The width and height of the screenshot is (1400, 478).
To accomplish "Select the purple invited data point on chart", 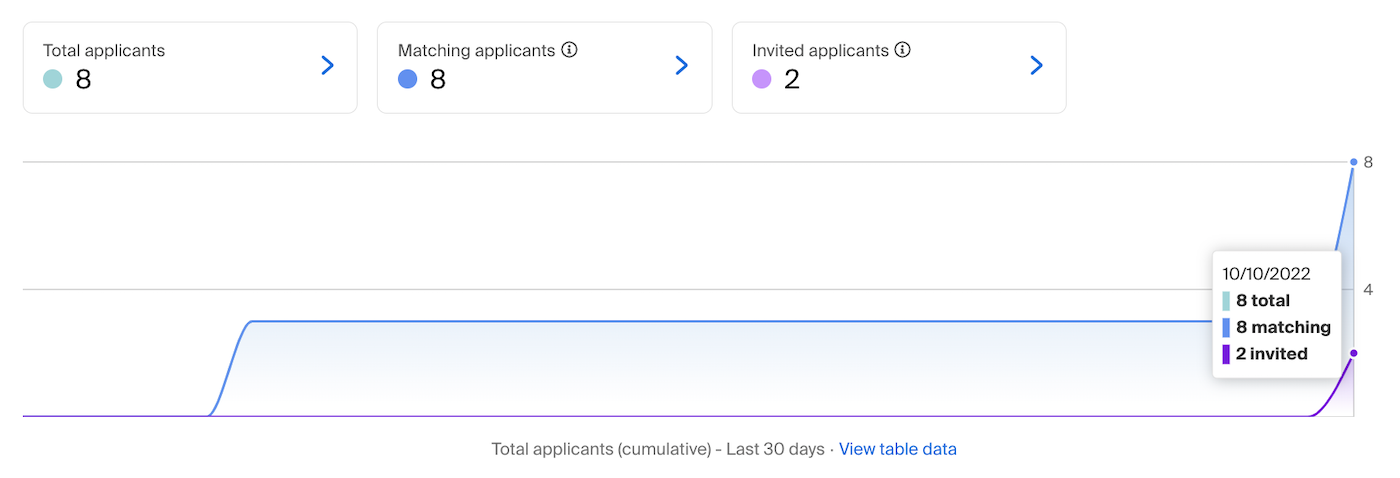I will 1354,353.
